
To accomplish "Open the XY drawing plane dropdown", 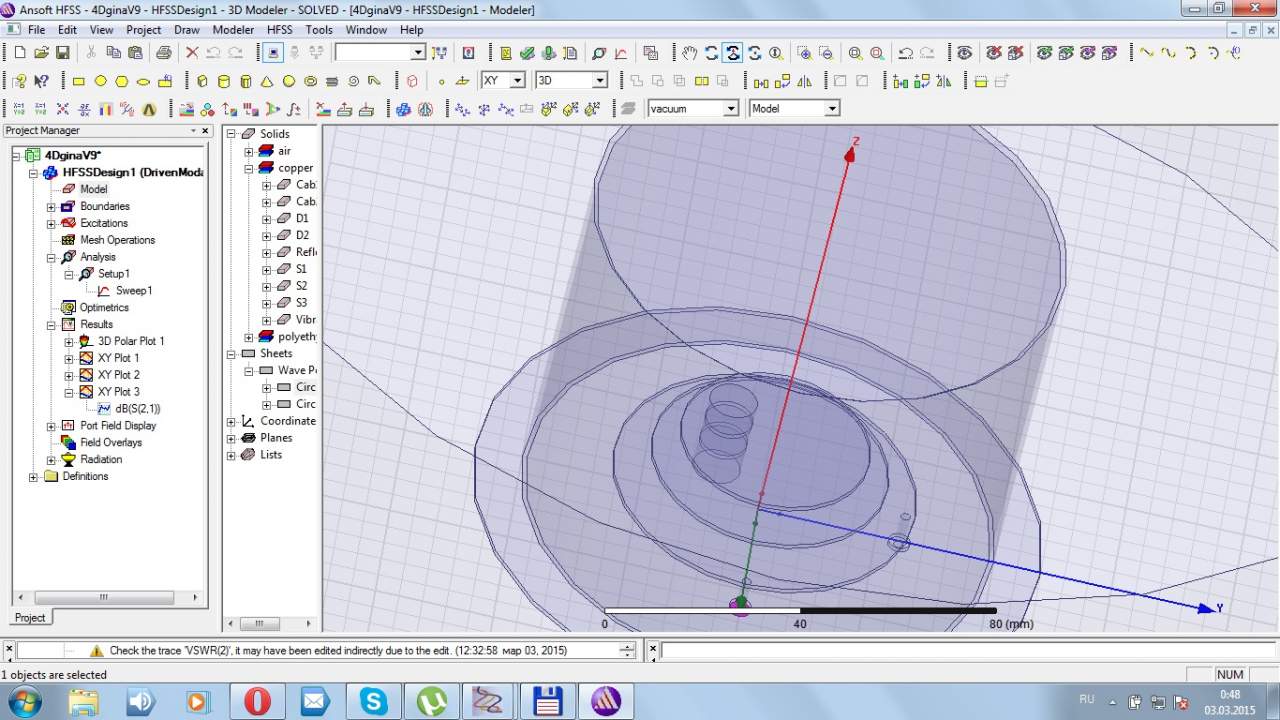I will coord(517,81).
